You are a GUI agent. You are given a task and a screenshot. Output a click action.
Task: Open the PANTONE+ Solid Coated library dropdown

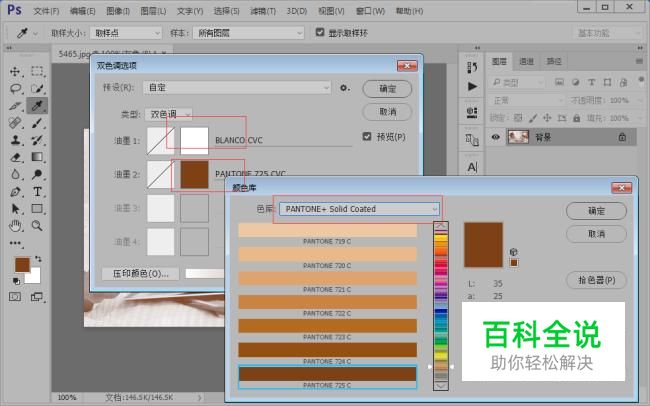359,209
